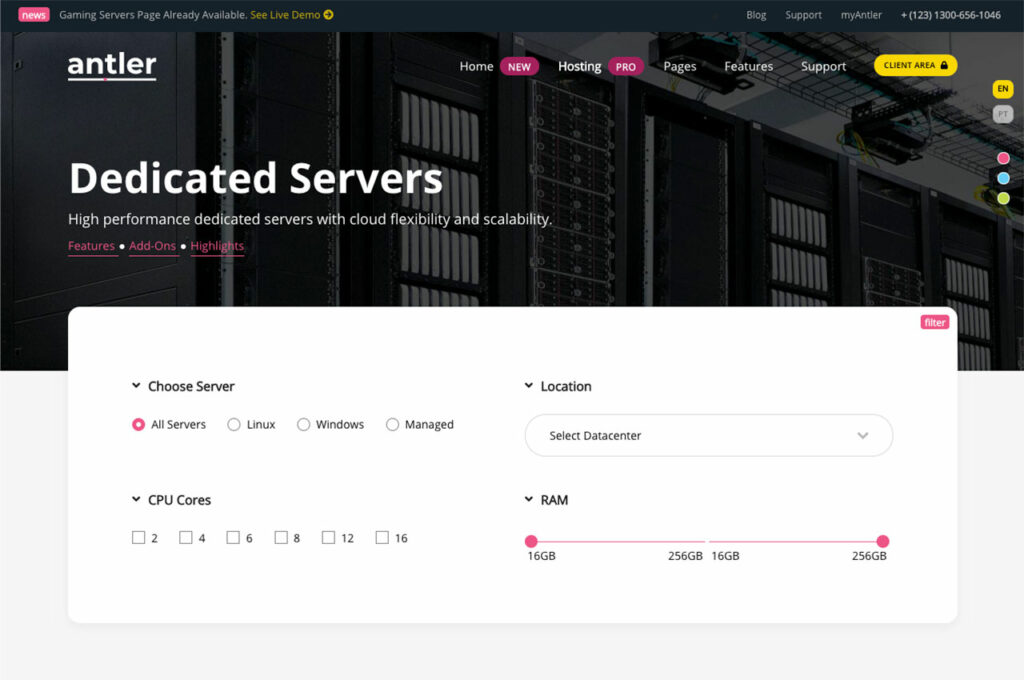Viewport: 1024px width, 680px height.
Task: Open Client Area with lock icon
Action: pyautogui.click(x=915, y=65)
